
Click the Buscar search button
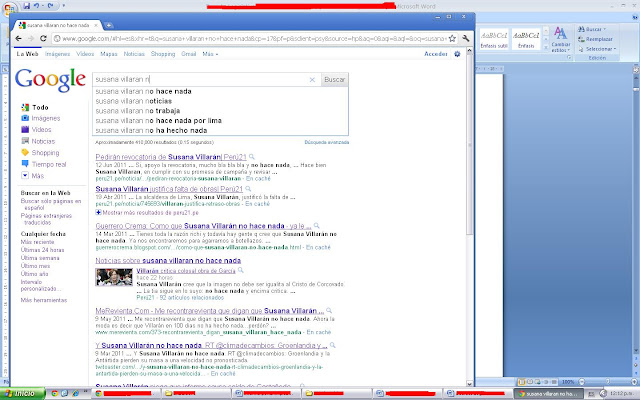coord(335,80)
